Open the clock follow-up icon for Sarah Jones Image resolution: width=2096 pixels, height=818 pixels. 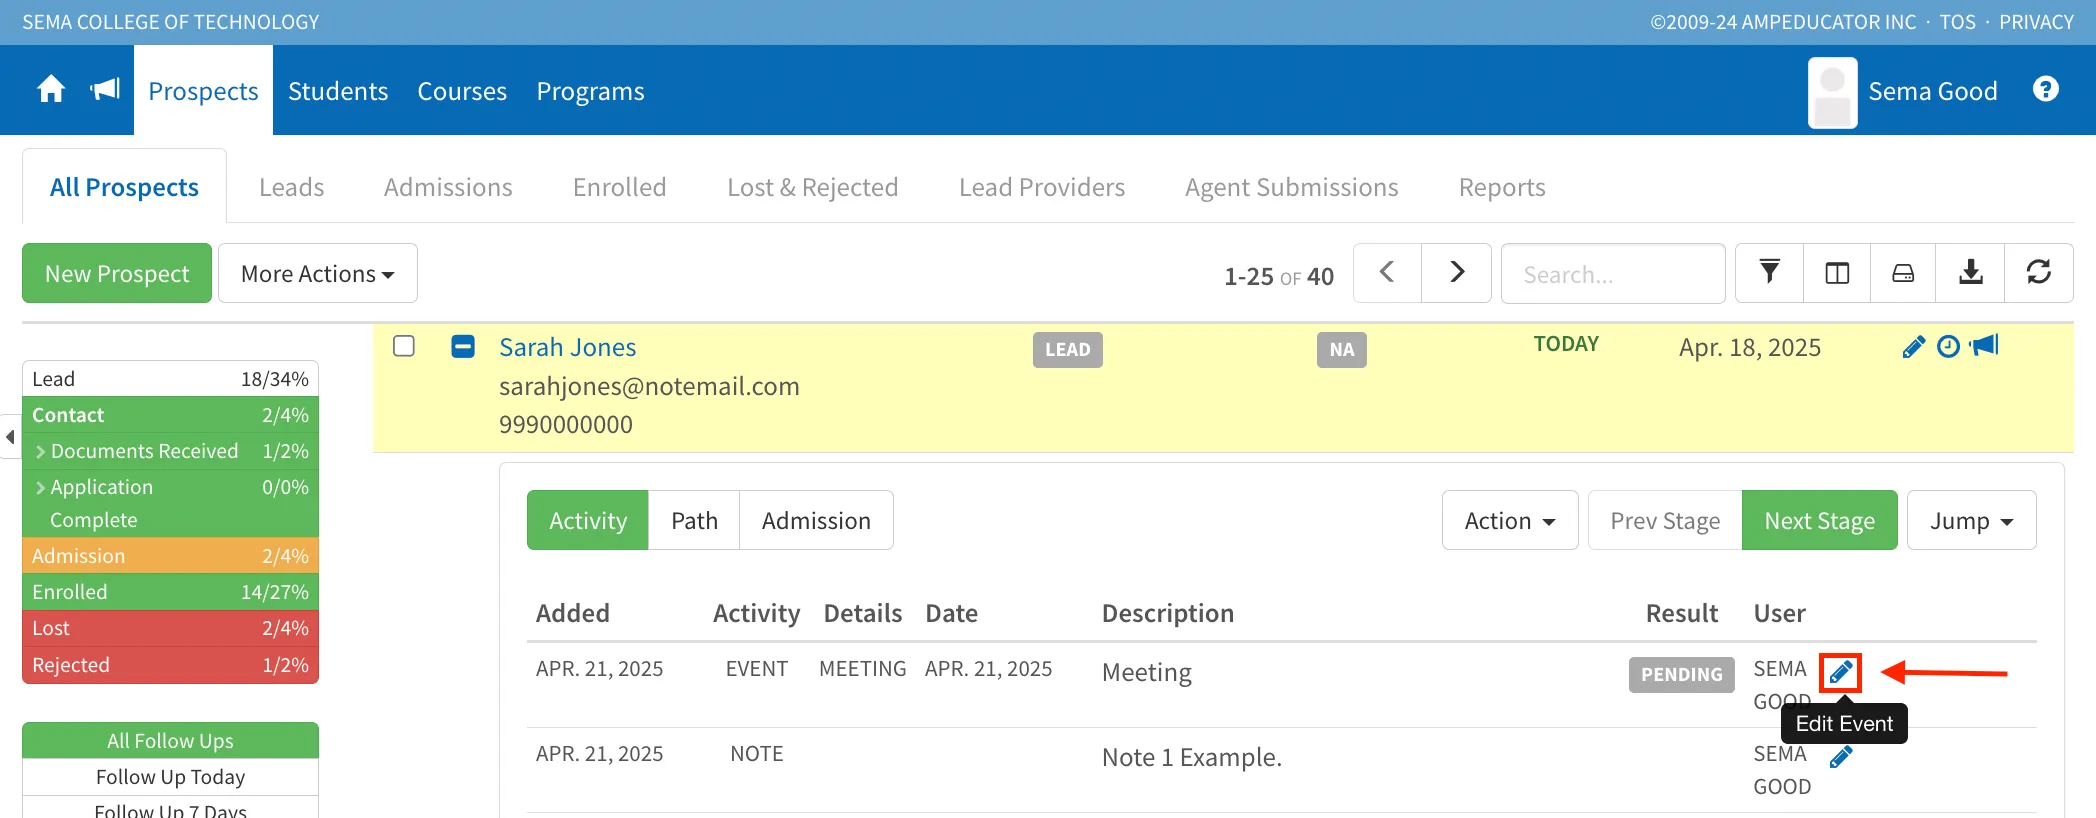point(1949,346)
